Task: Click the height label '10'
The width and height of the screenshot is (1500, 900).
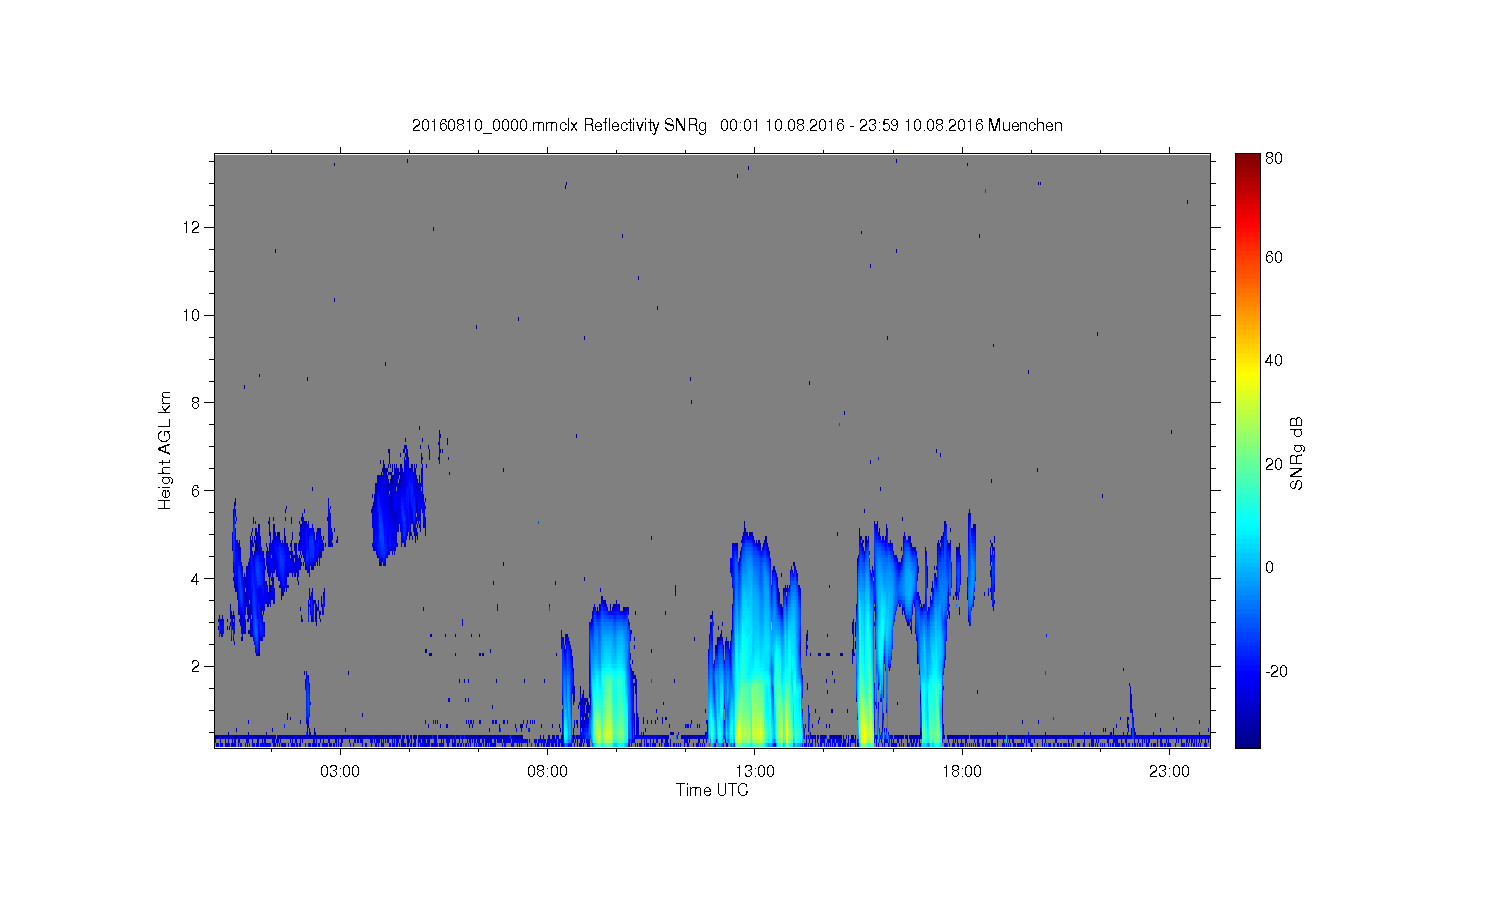Action: (192, 315)
